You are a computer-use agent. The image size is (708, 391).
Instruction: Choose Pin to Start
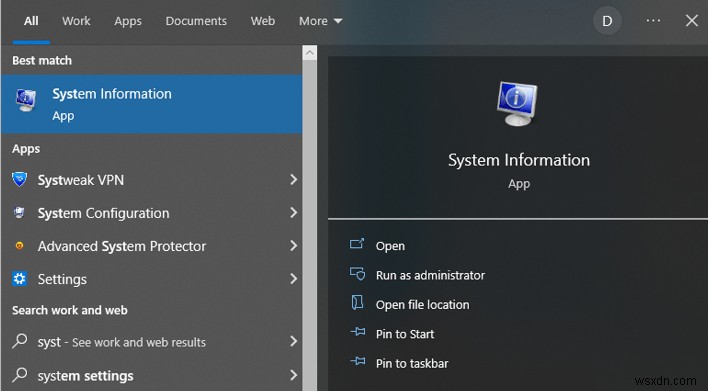click(x=405, y=334)
